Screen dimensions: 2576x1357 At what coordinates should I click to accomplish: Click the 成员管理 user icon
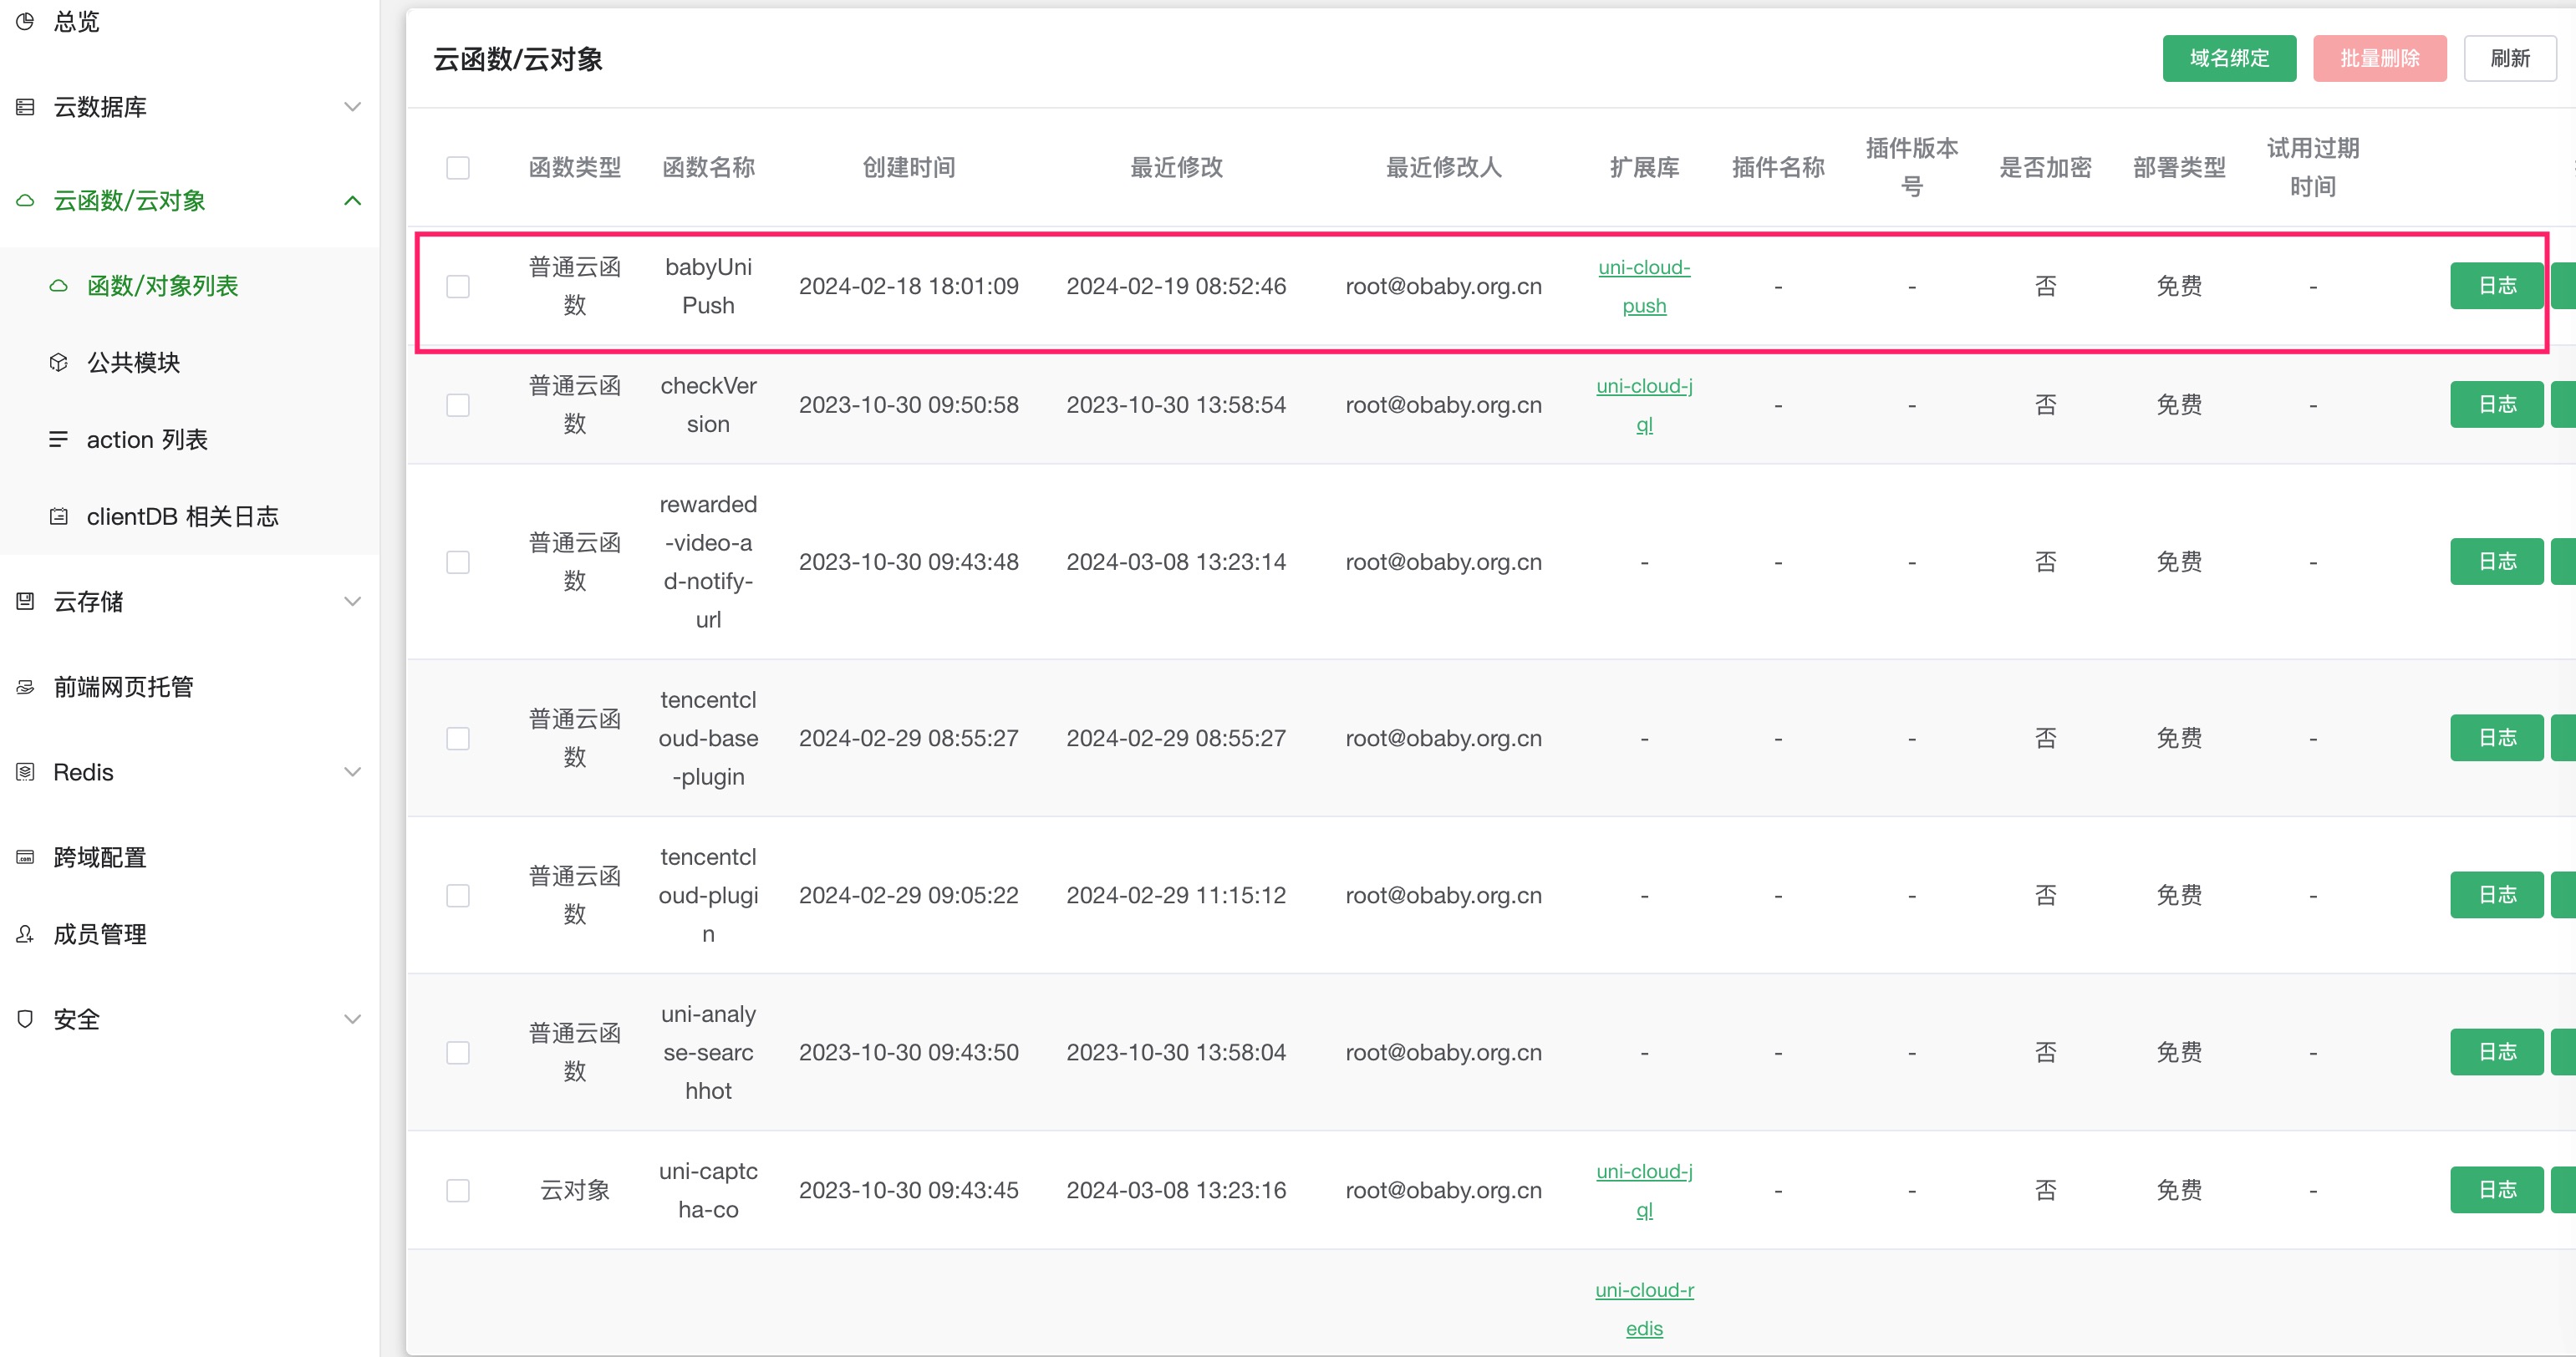(25, 934)
